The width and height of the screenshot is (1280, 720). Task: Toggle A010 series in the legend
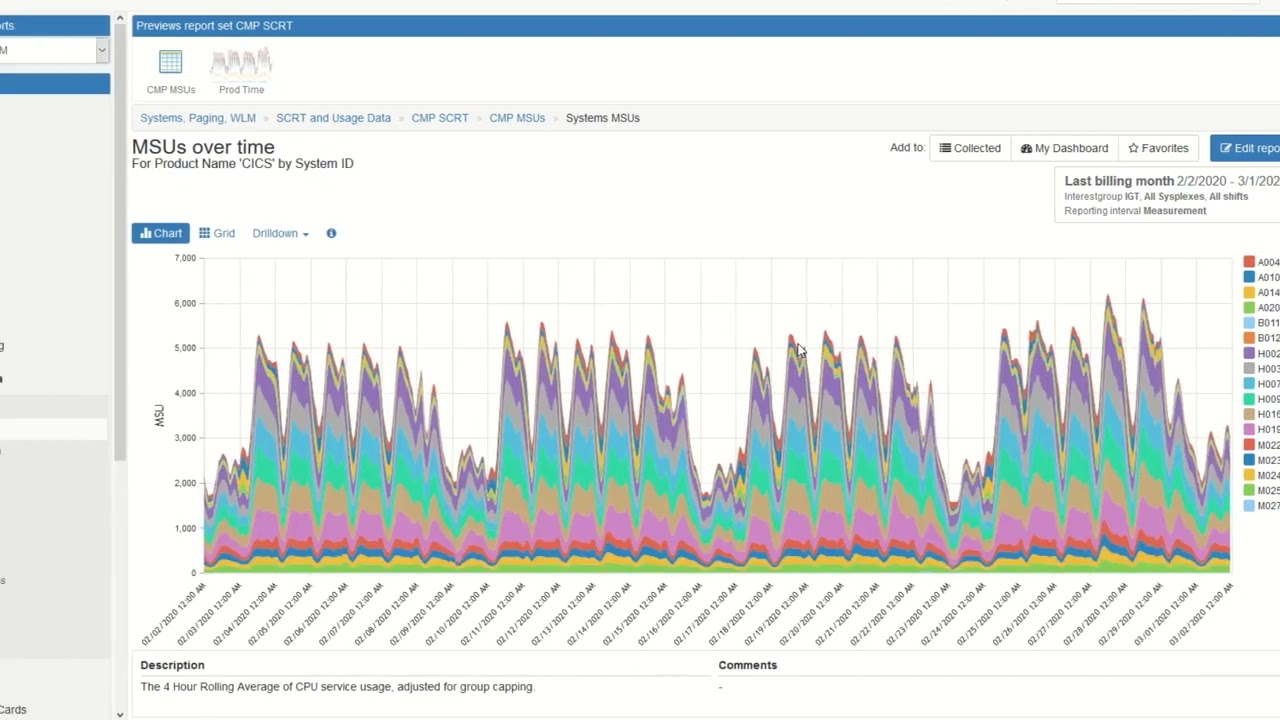point(1261,277)
